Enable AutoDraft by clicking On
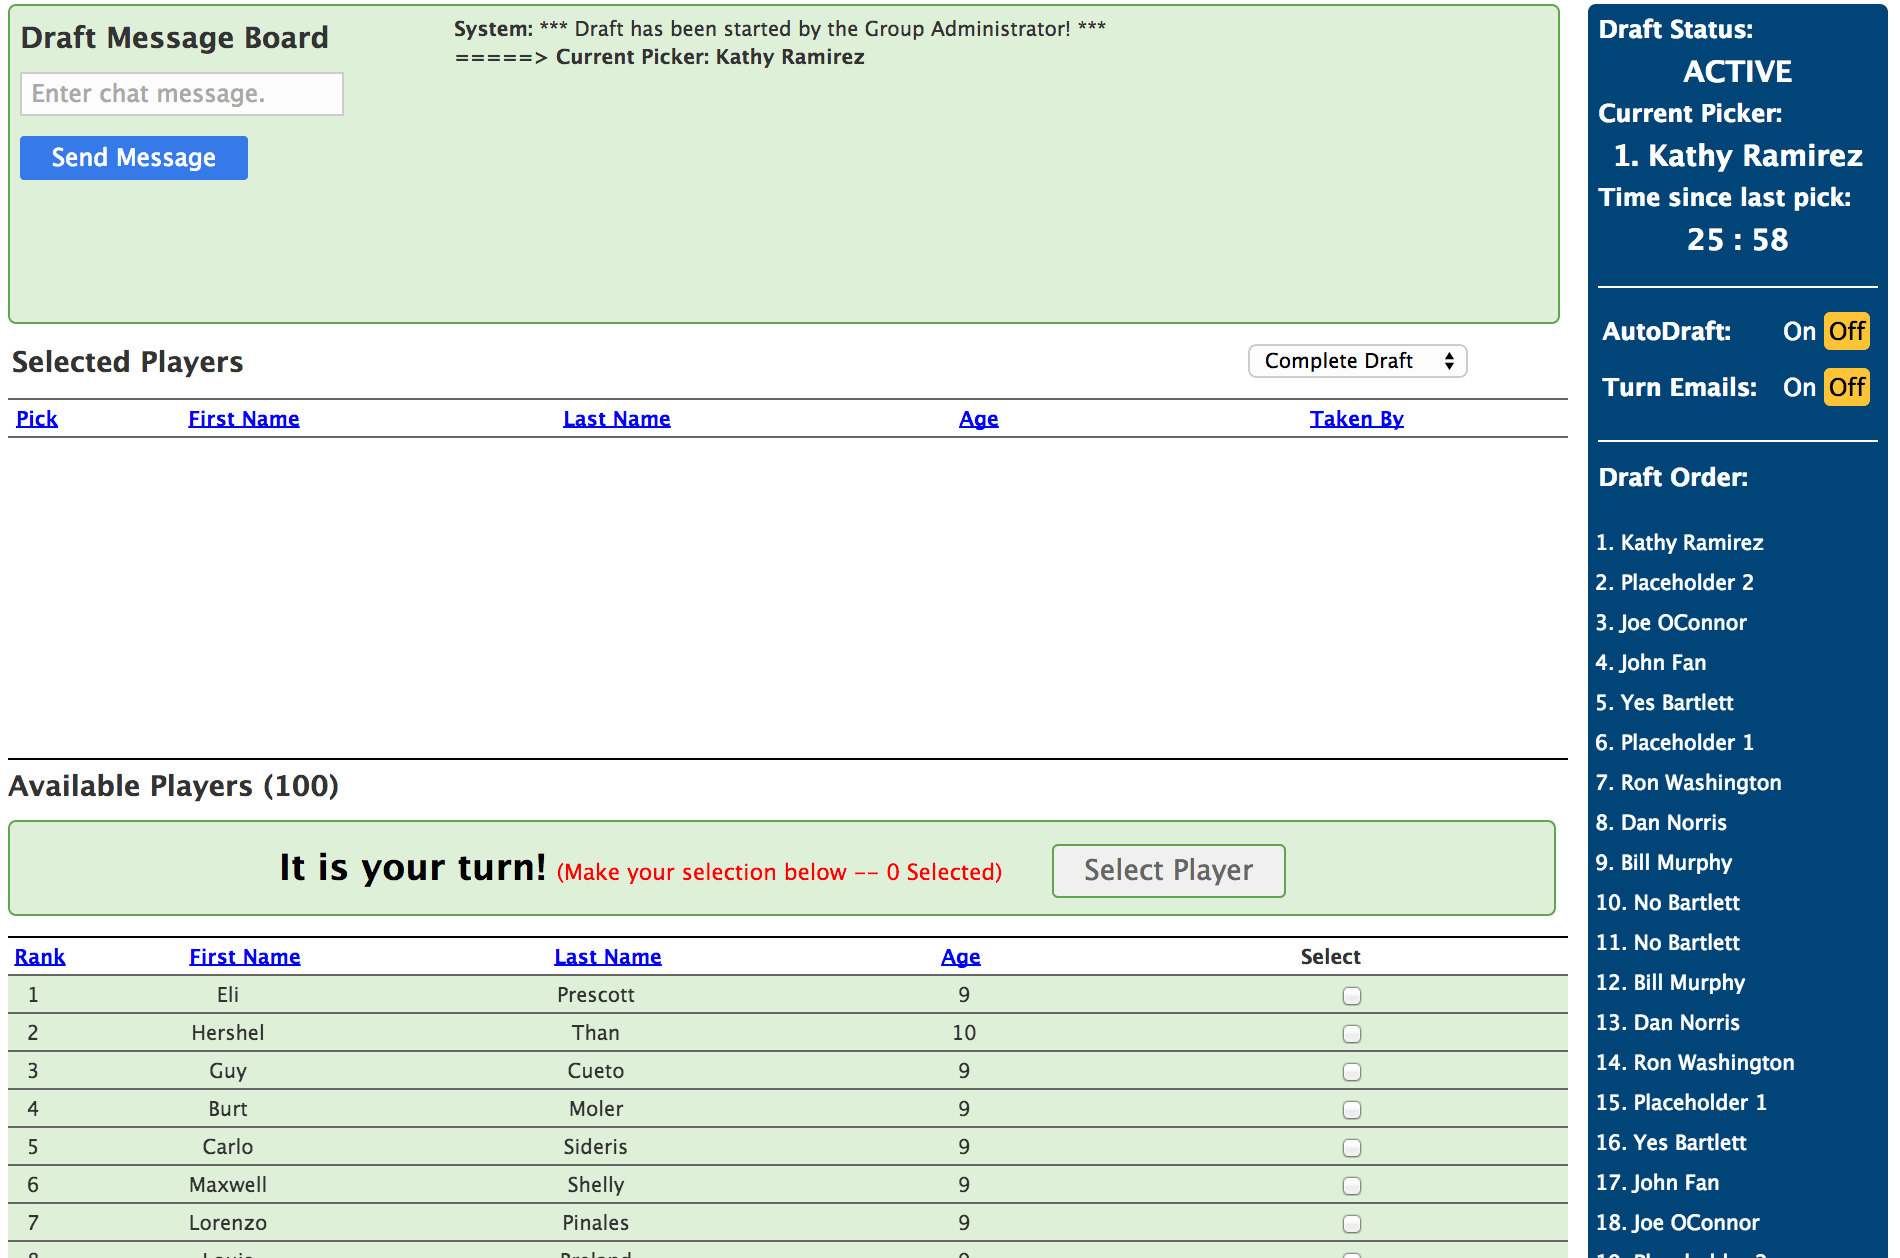1900x1258 pixels. (x=1798, y=331)
